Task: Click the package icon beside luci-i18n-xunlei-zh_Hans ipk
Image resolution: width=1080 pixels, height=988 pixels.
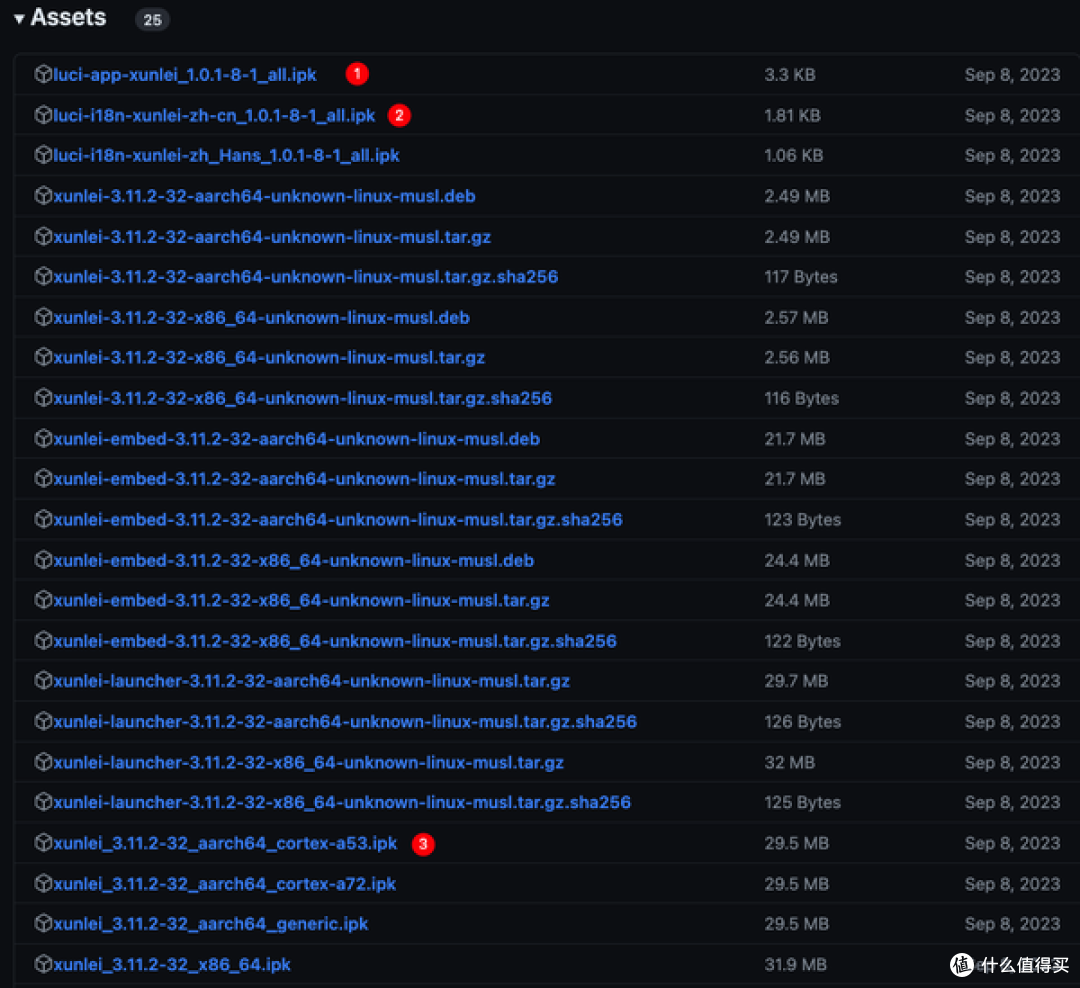Action: pos(43,155)
